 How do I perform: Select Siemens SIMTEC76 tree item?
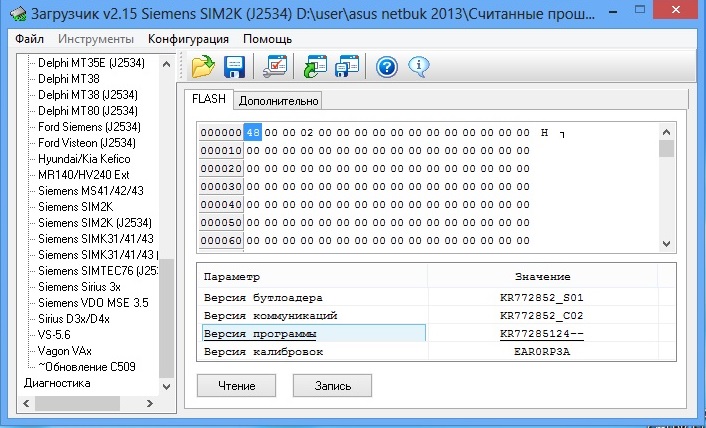point(98,271)
